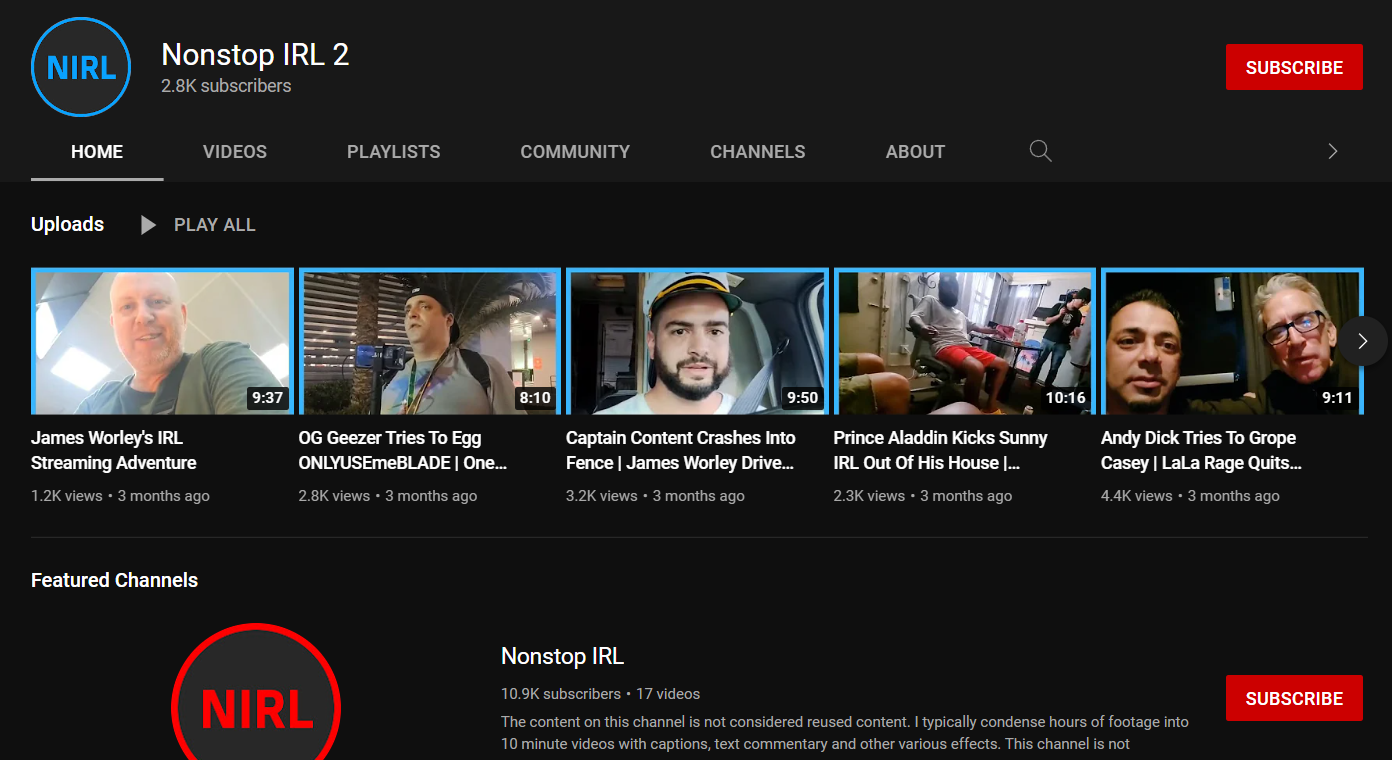
Task: Click the 1.2K views metadata text
Action: [x=67, y=496]
